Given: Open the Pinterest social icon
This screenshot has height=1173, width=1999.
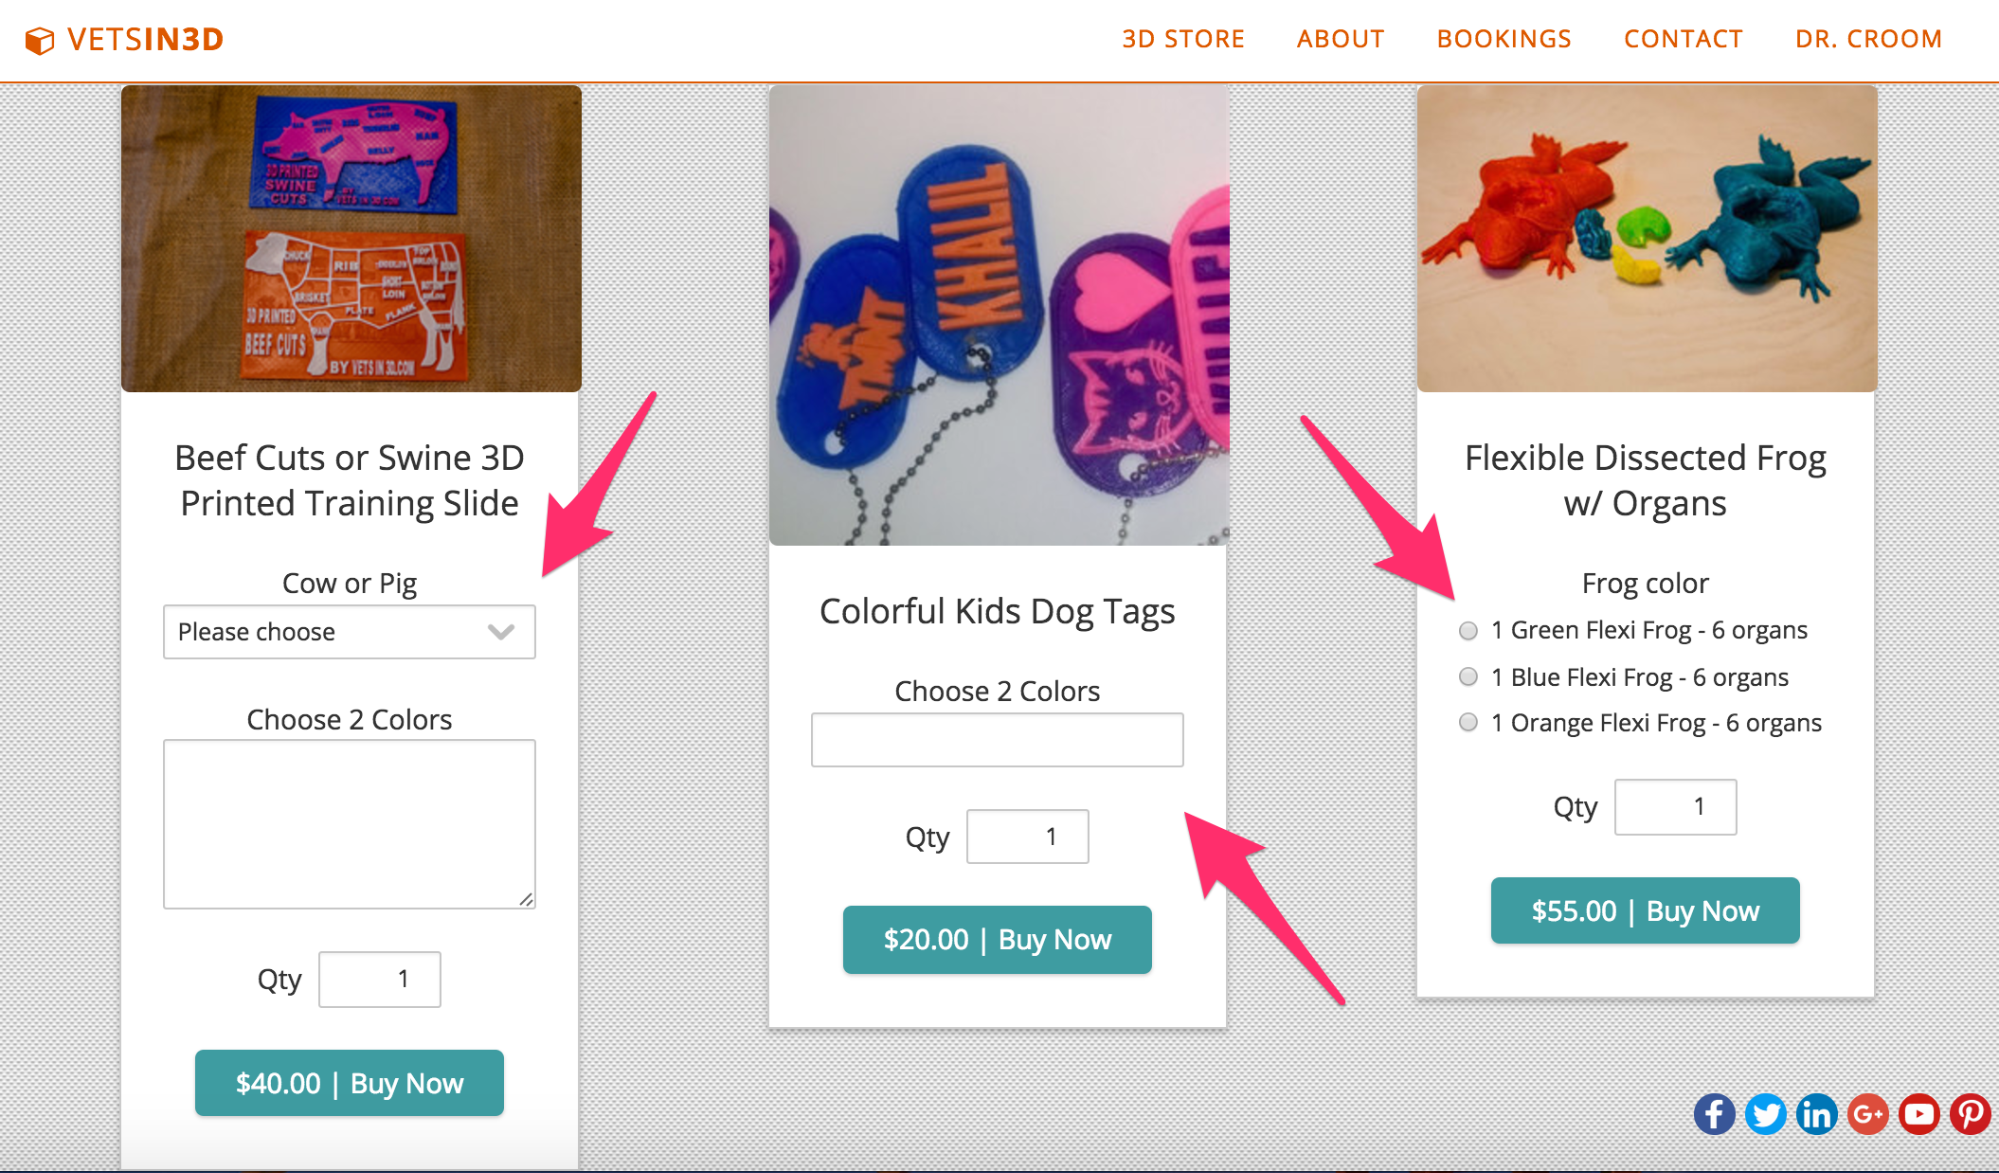Looking at the screenshot, I should click(x=1970, y=1114).
